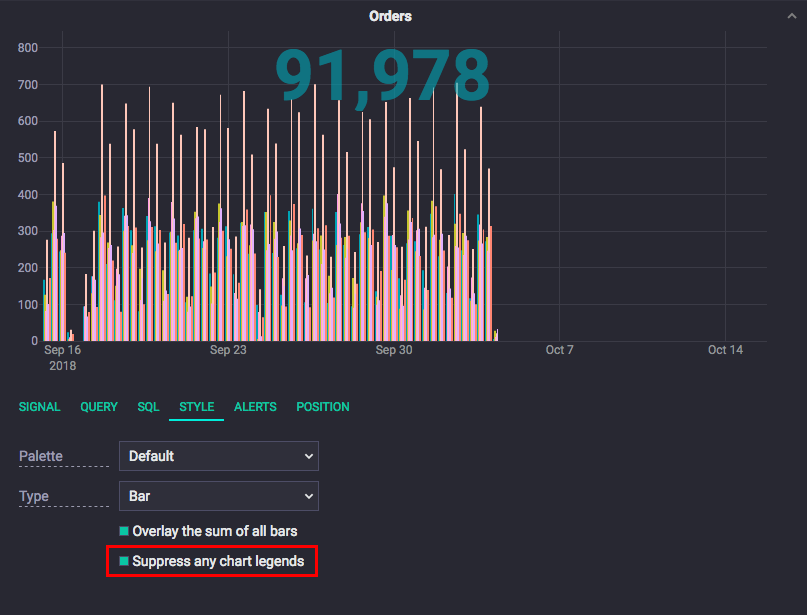
Task: Click the Sep 16 axis label
Action: point(62,350)
